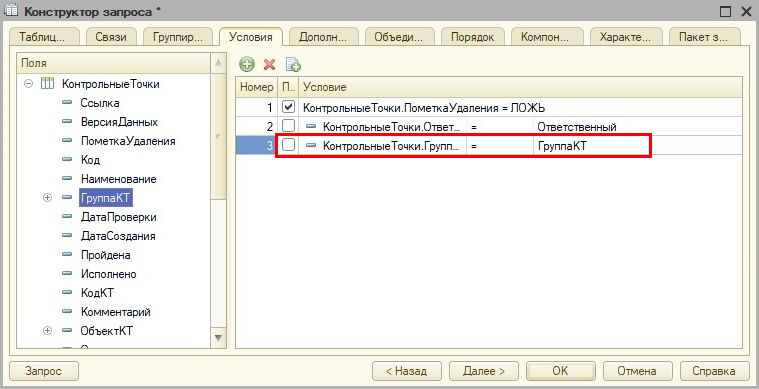Add a new condition with green plus icon
Viewport: 759px width, 389px height.
(x=247, y=64)
